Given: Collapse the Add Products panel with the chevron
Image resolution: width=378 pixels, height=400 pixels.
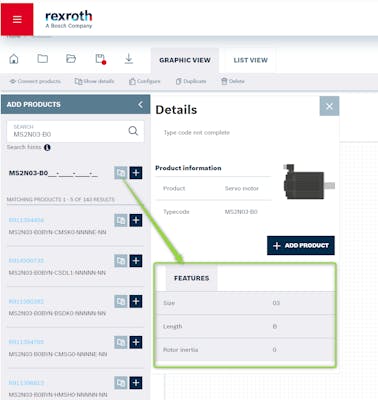Looking at the screenshot, I should 140,105.
